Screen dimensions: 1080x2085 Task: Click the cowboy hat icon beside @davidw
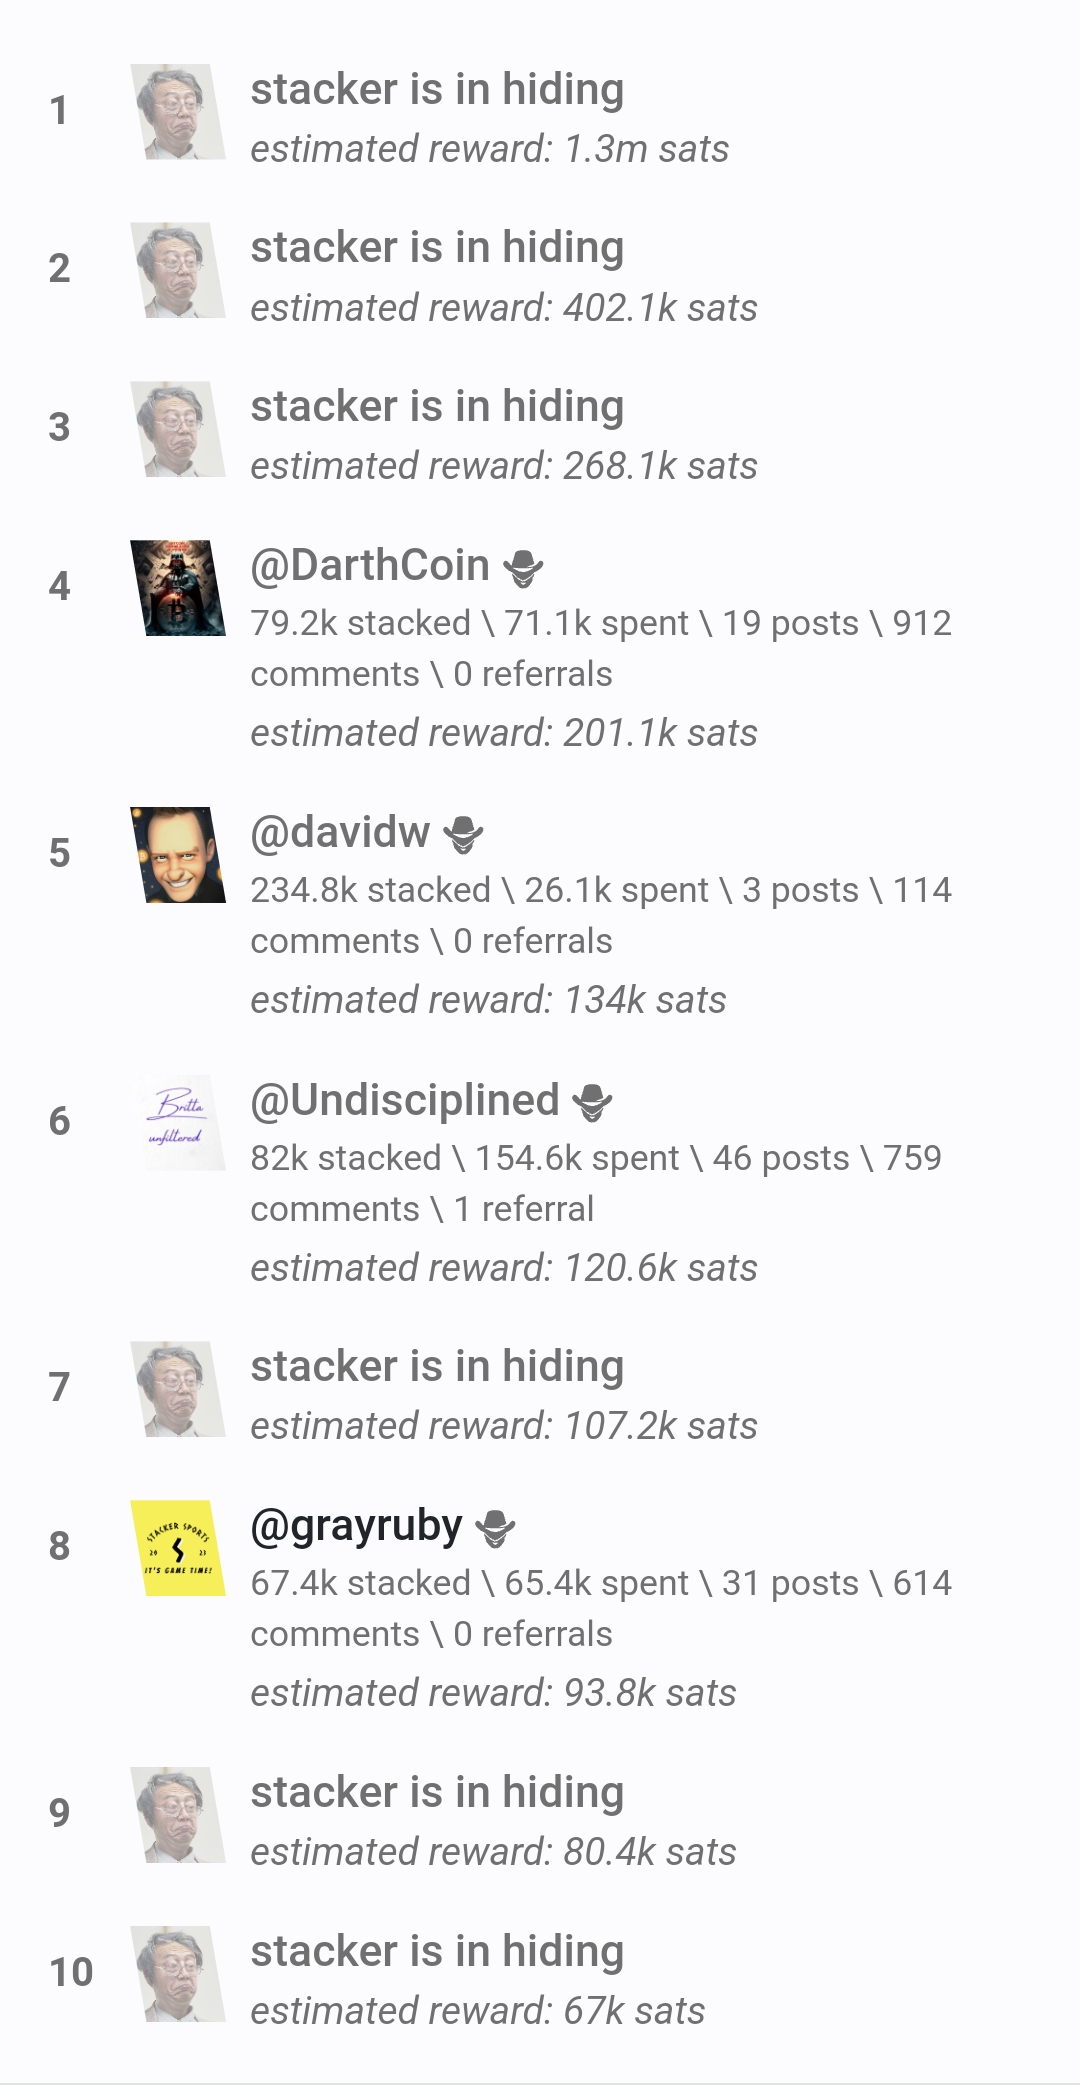tap(463, 835)
